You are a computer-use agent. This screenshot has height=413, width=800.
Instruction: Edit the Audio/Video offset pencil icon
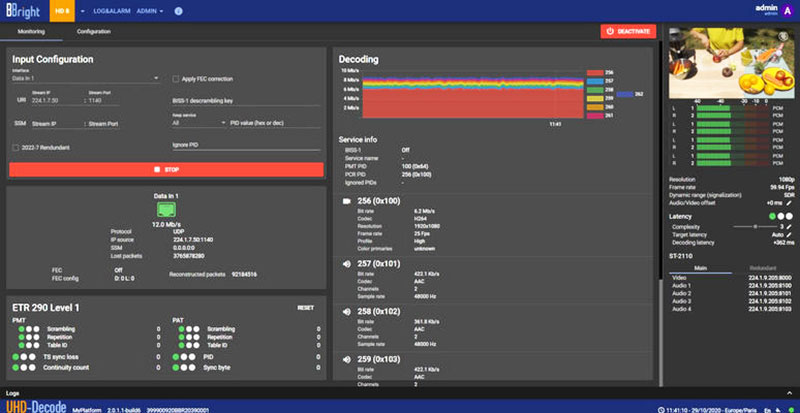pos(788,203)
